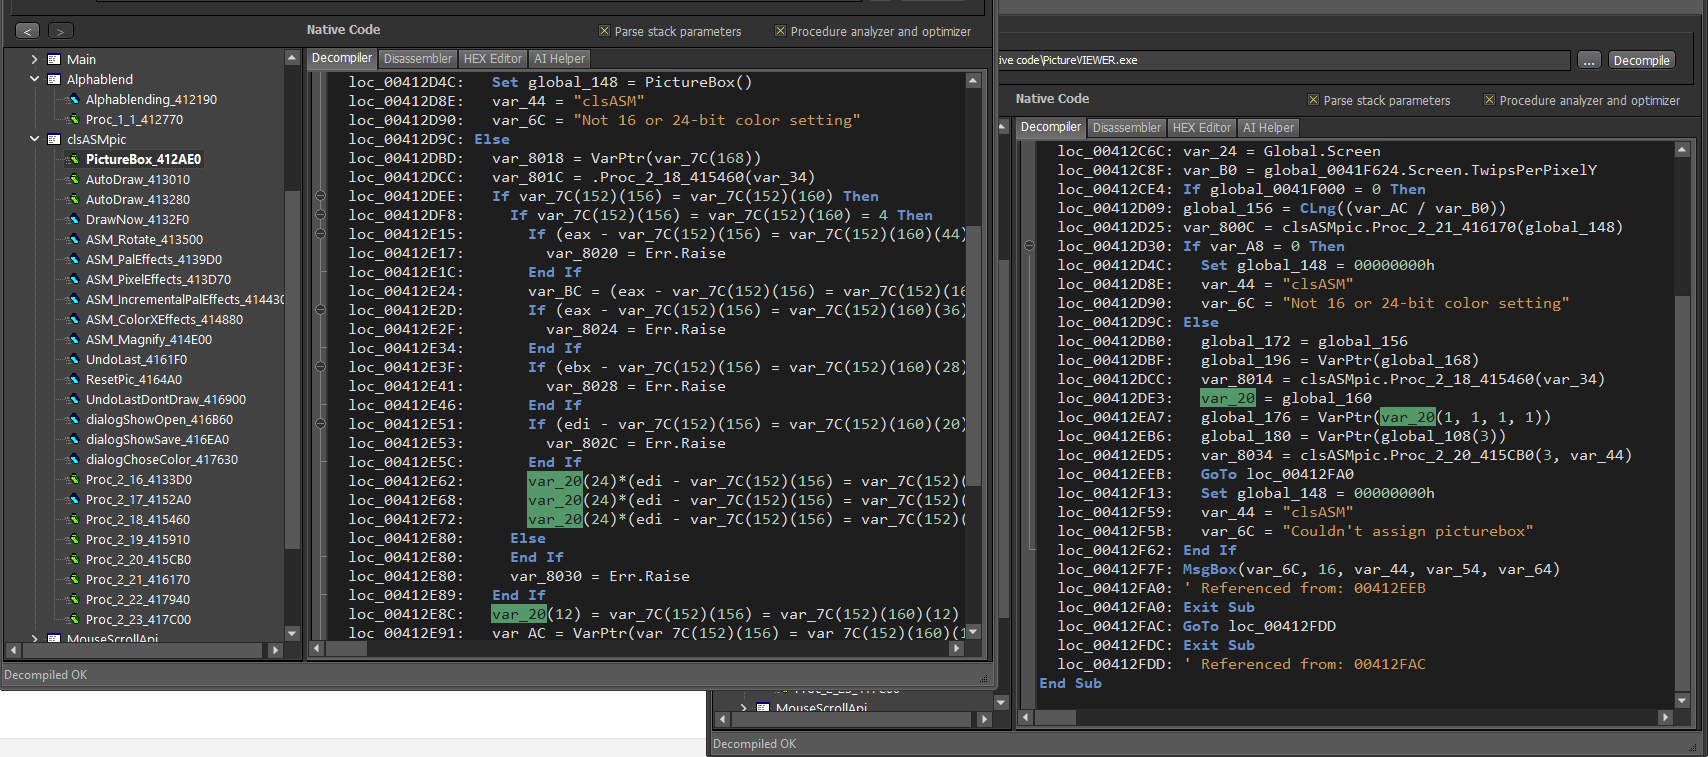The width and height of the screenshot is (1708, 757).
Task: Click AutoDraw_413280 procedure icon
Action: point(73,199)
